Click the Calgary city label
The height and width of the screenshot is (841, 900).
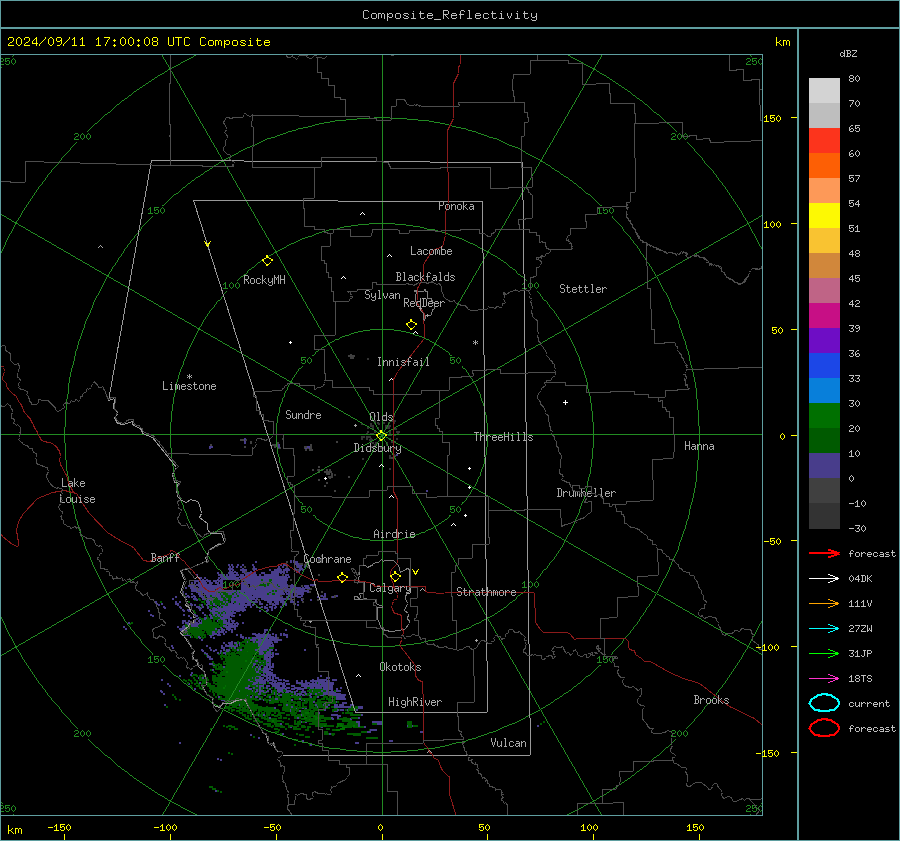tap(390, 588)
